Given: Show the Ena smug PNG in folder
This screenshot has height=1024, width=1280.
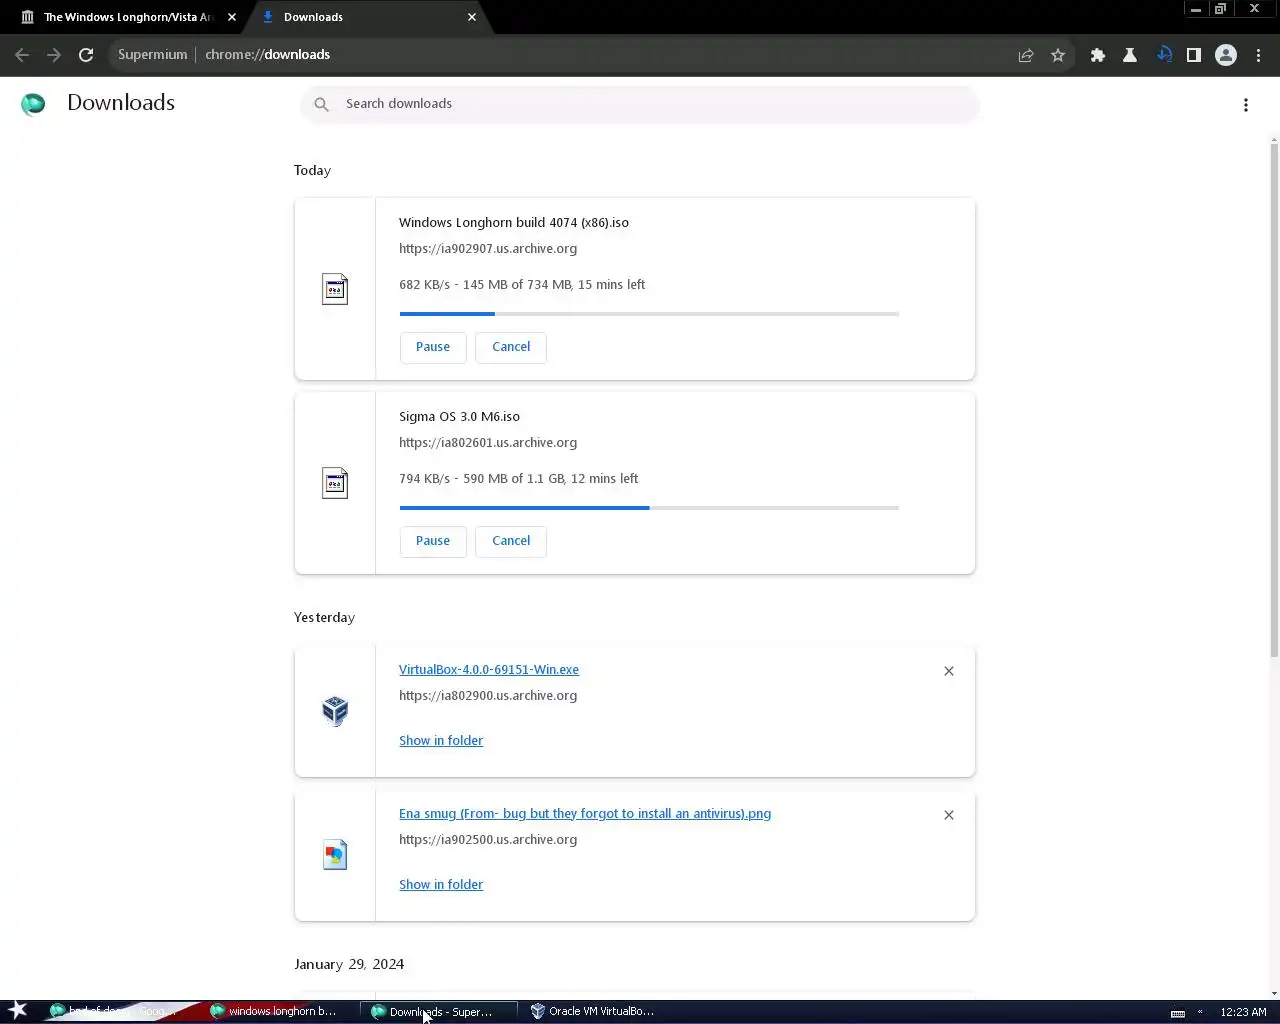Looking at the screenshot, I should coord(441,885).
